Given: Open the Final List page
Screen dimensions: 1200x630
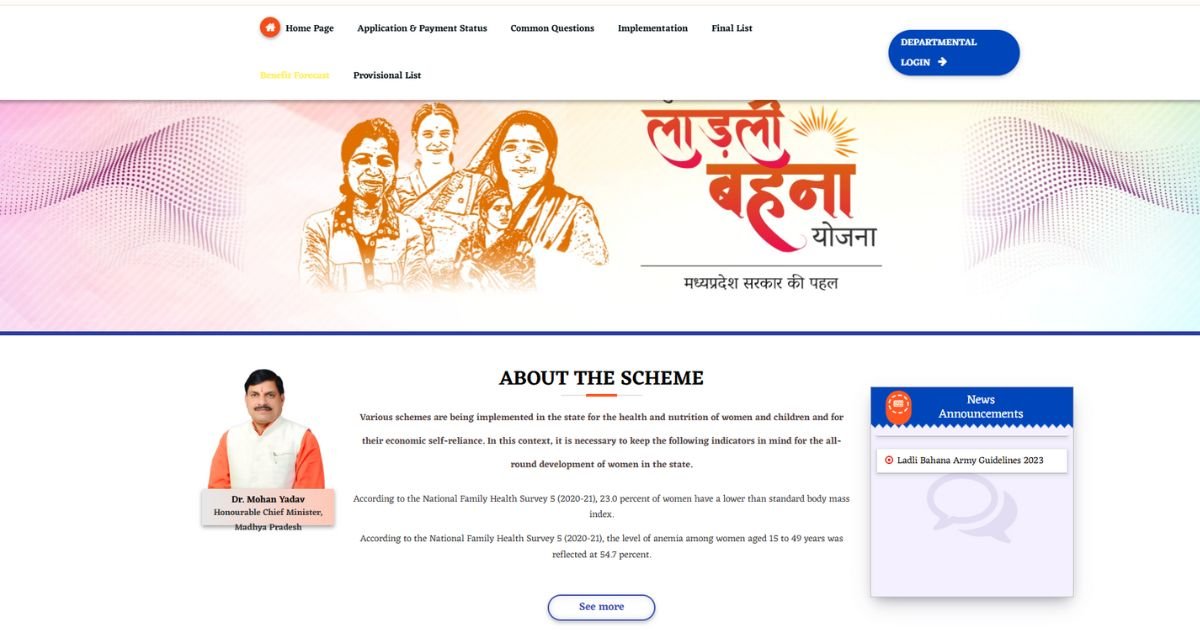Looking at the screenshot, I should [732, 28].
